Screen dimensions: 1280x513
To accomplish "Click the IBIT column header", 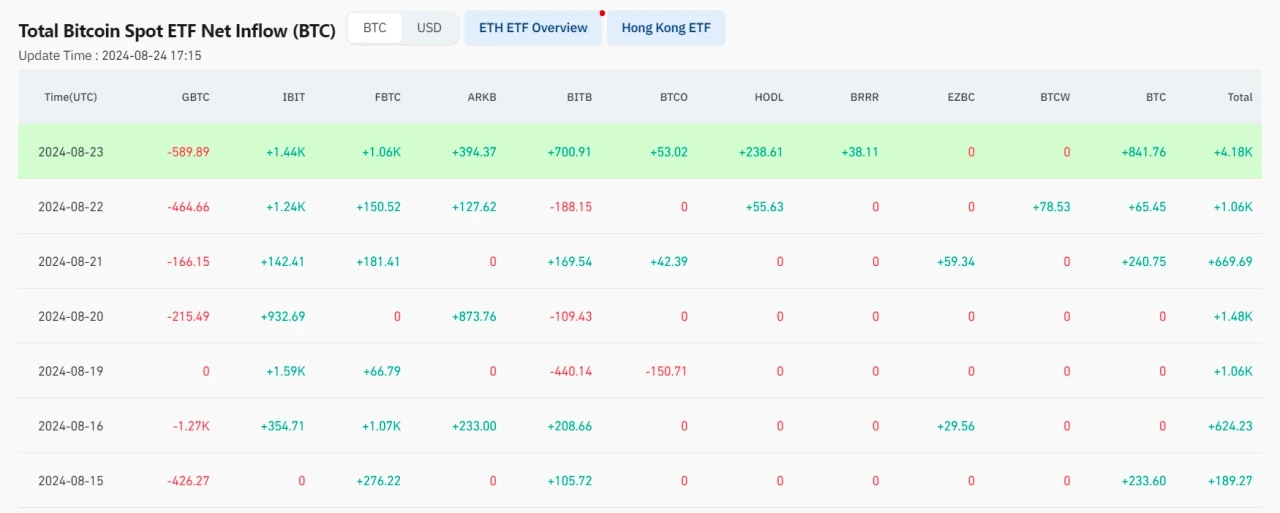I will [x=293, y=97].
